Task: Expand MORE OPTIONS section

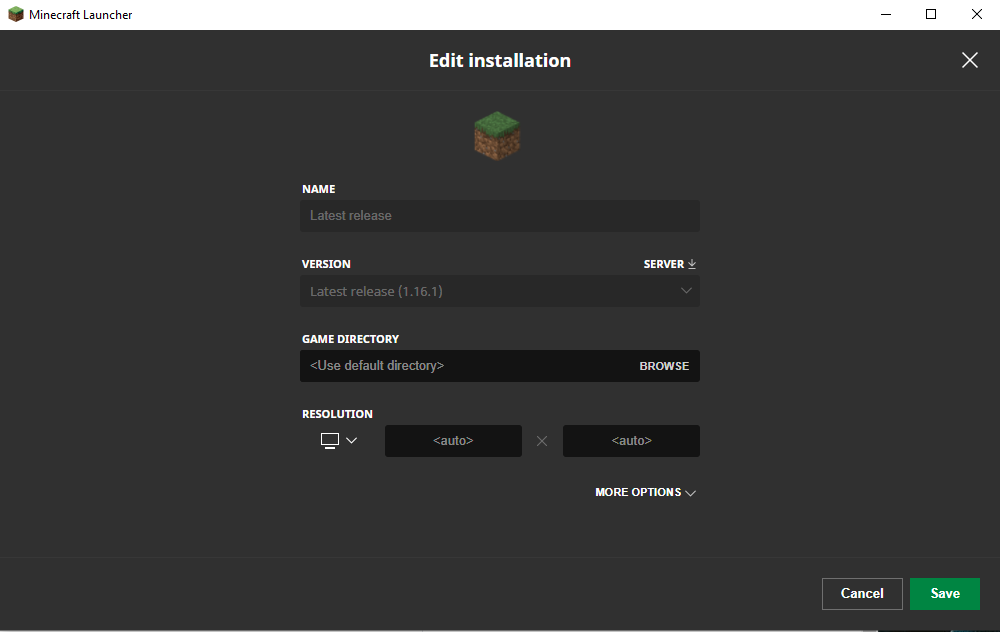Action: (645, 492)
